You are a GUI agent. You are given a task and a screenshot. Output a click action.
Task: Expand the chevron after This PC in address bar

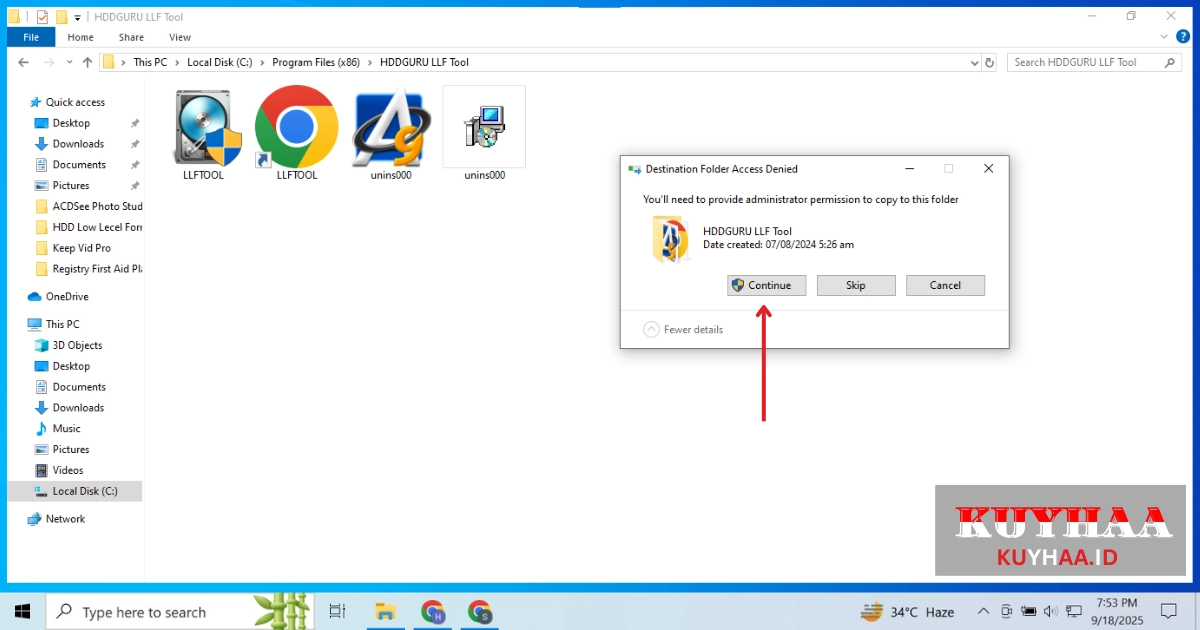click(177, 62)
